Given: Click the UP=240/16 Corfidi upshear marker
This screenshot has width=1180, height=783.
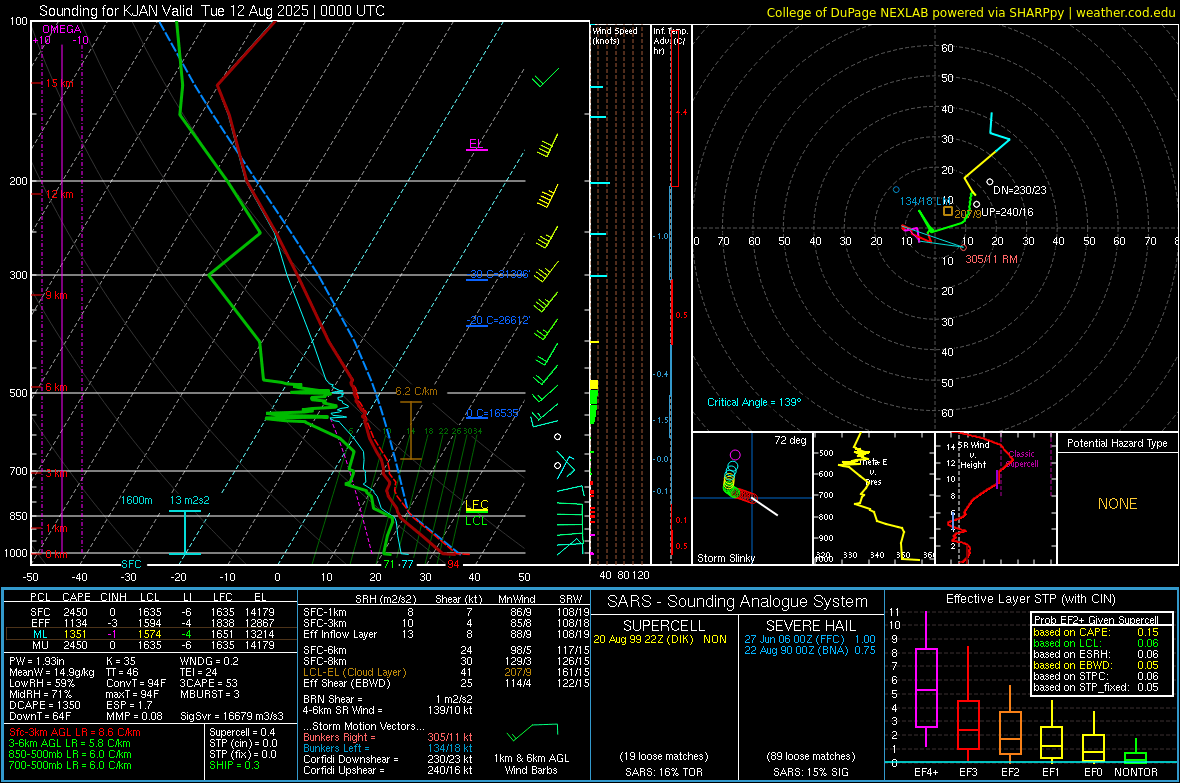Looking at the screenshot, I should [1007, 212].
